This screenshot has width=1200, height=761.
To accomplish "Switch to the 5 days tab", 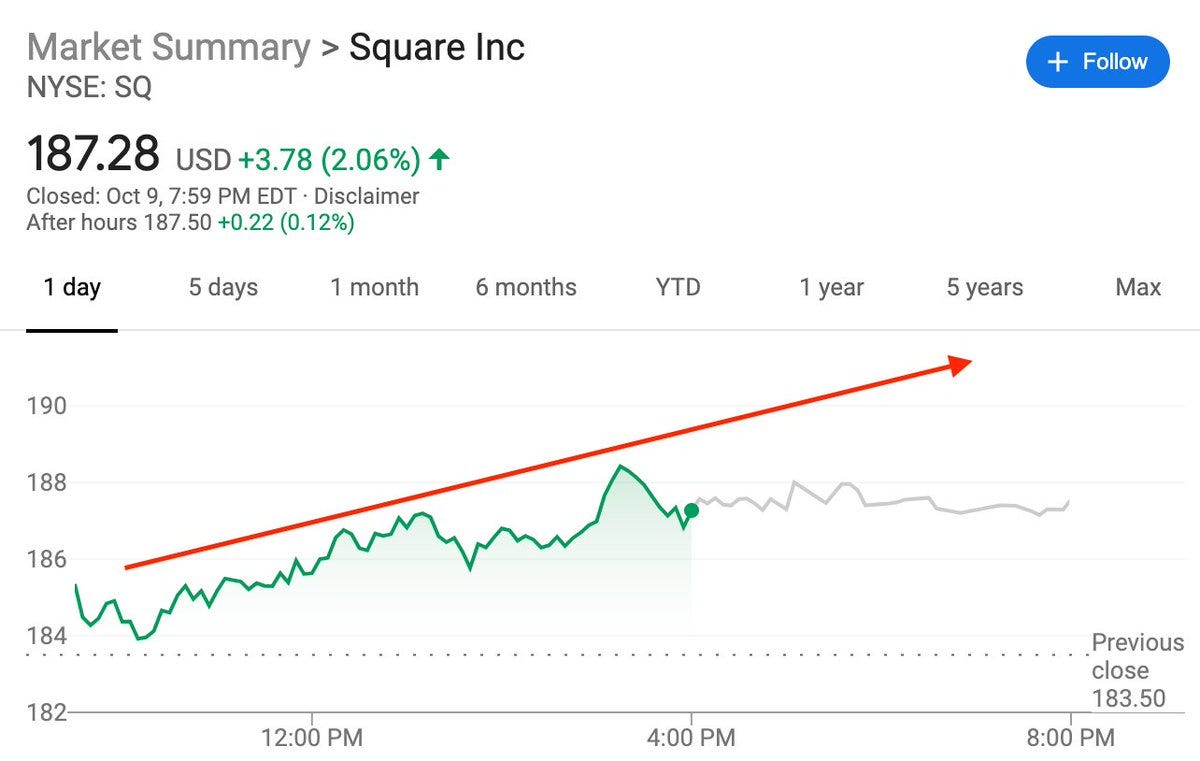I will (x=223, y=288).
